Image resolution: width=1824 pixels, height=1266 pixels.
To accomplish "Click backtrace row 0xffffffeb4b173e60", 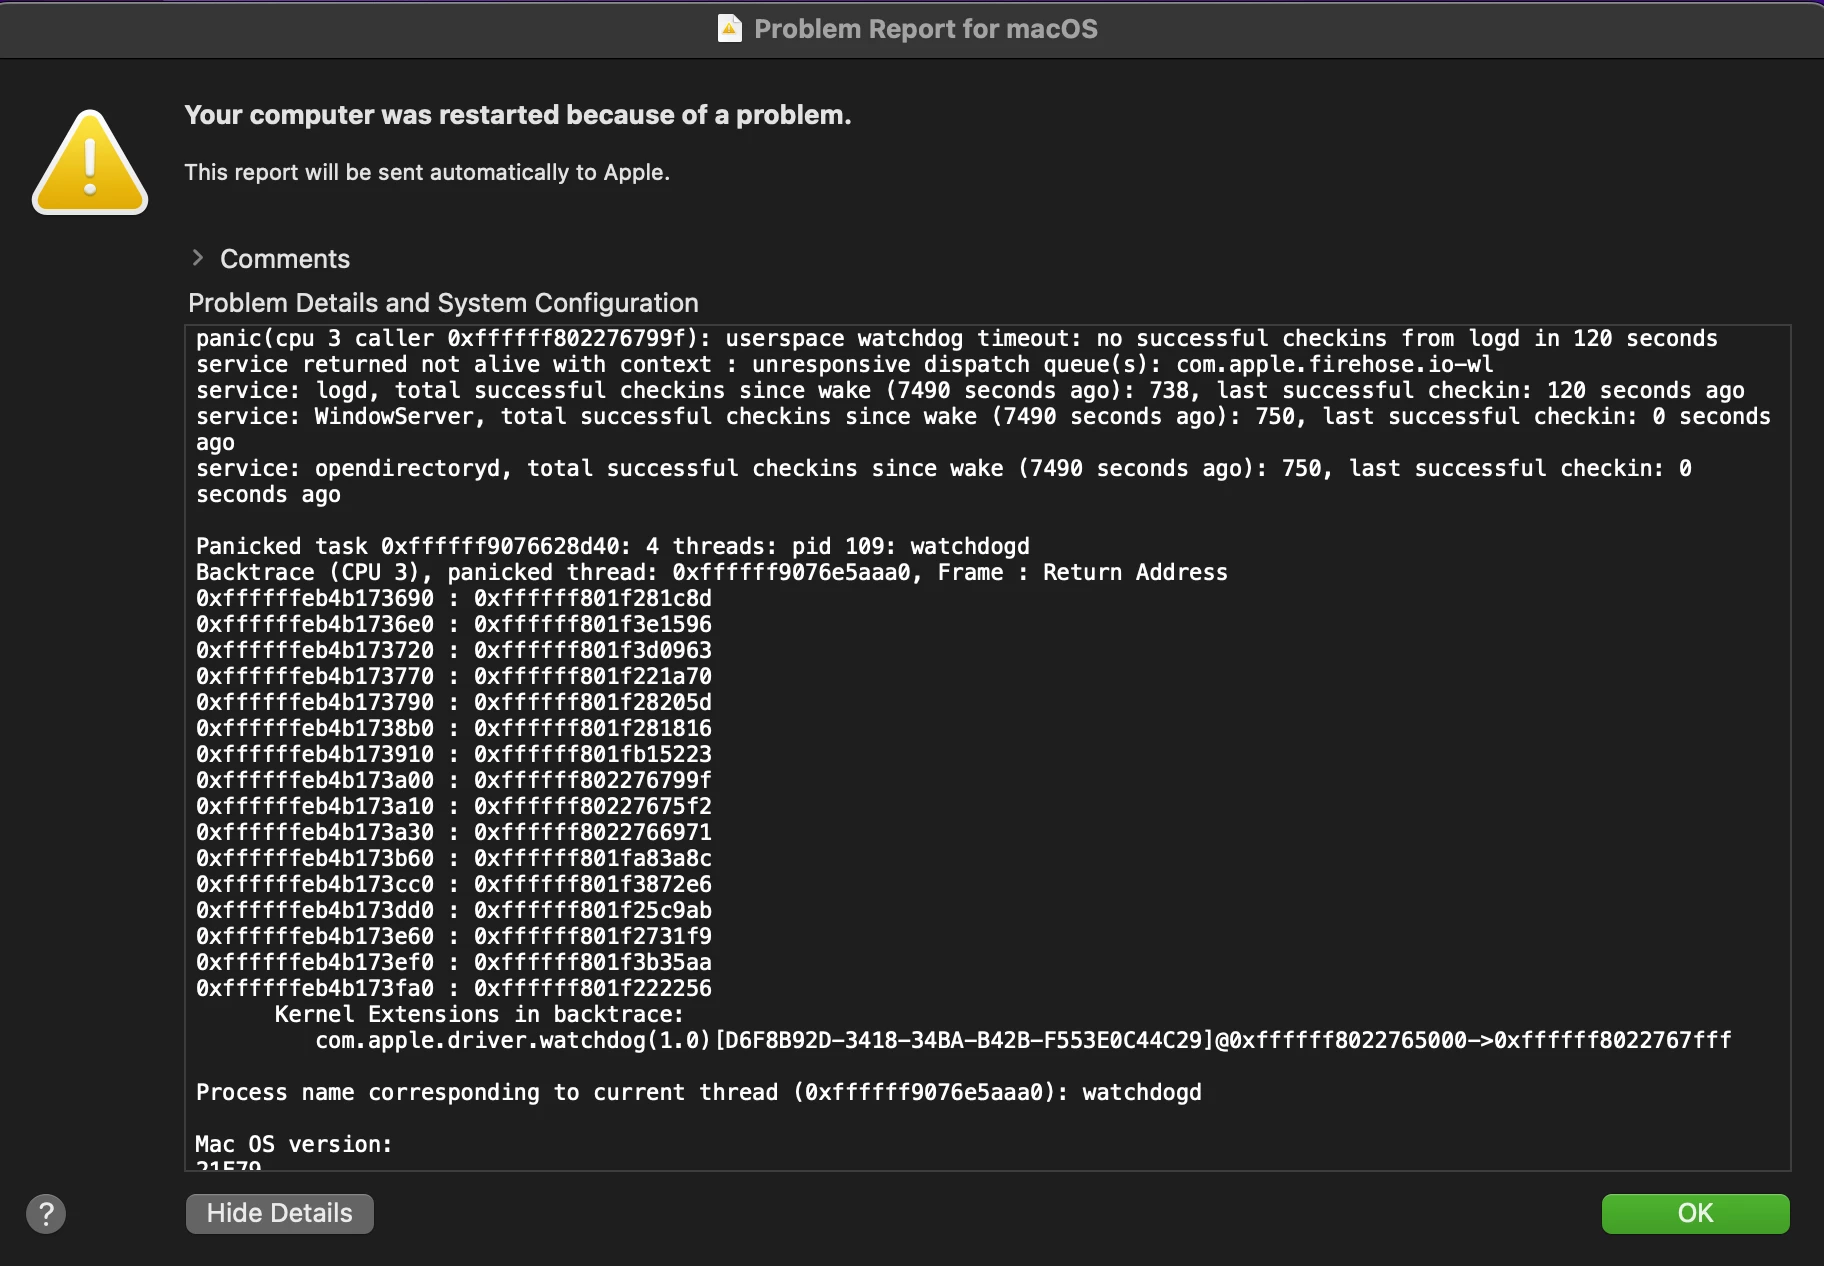I will [453, 937].
